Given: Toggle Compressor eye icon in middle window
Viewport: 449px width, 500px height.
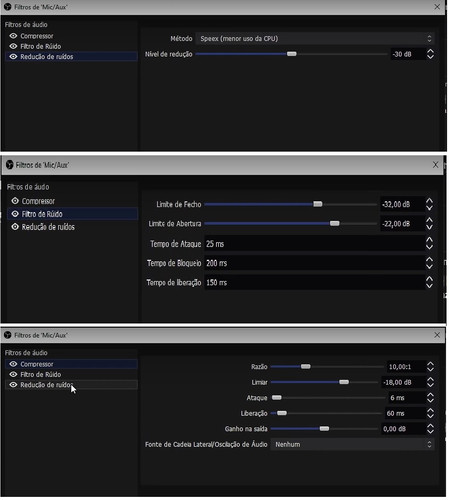Looking at the screenshot, I should (x=15, y=201).
